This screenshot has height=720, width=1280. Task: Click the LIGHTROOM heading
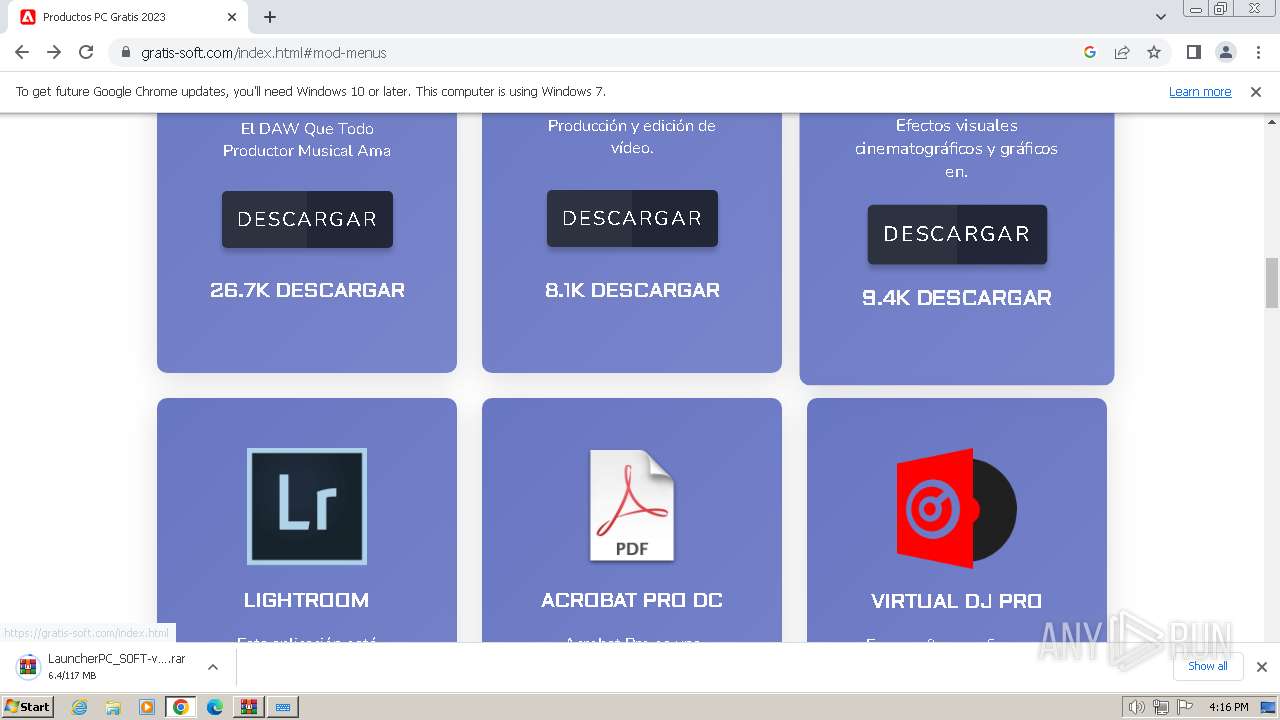(x=307, y=600)
